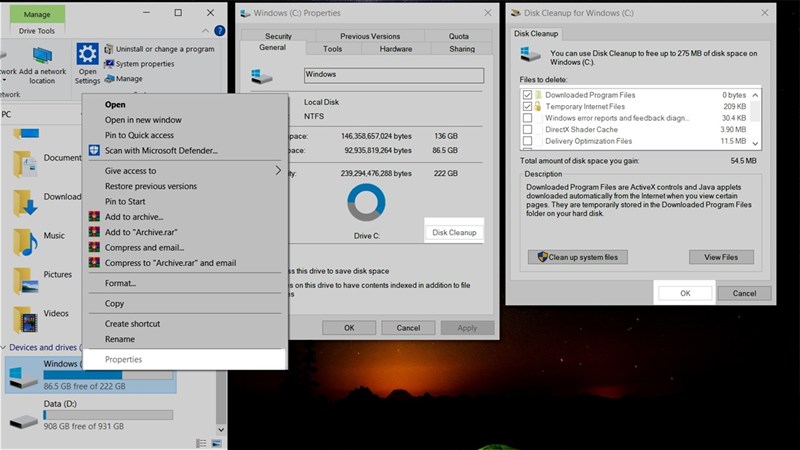Click Disk Cleanup drive icon in description
The width and height of the screenshot is (800, 450).
530,54
